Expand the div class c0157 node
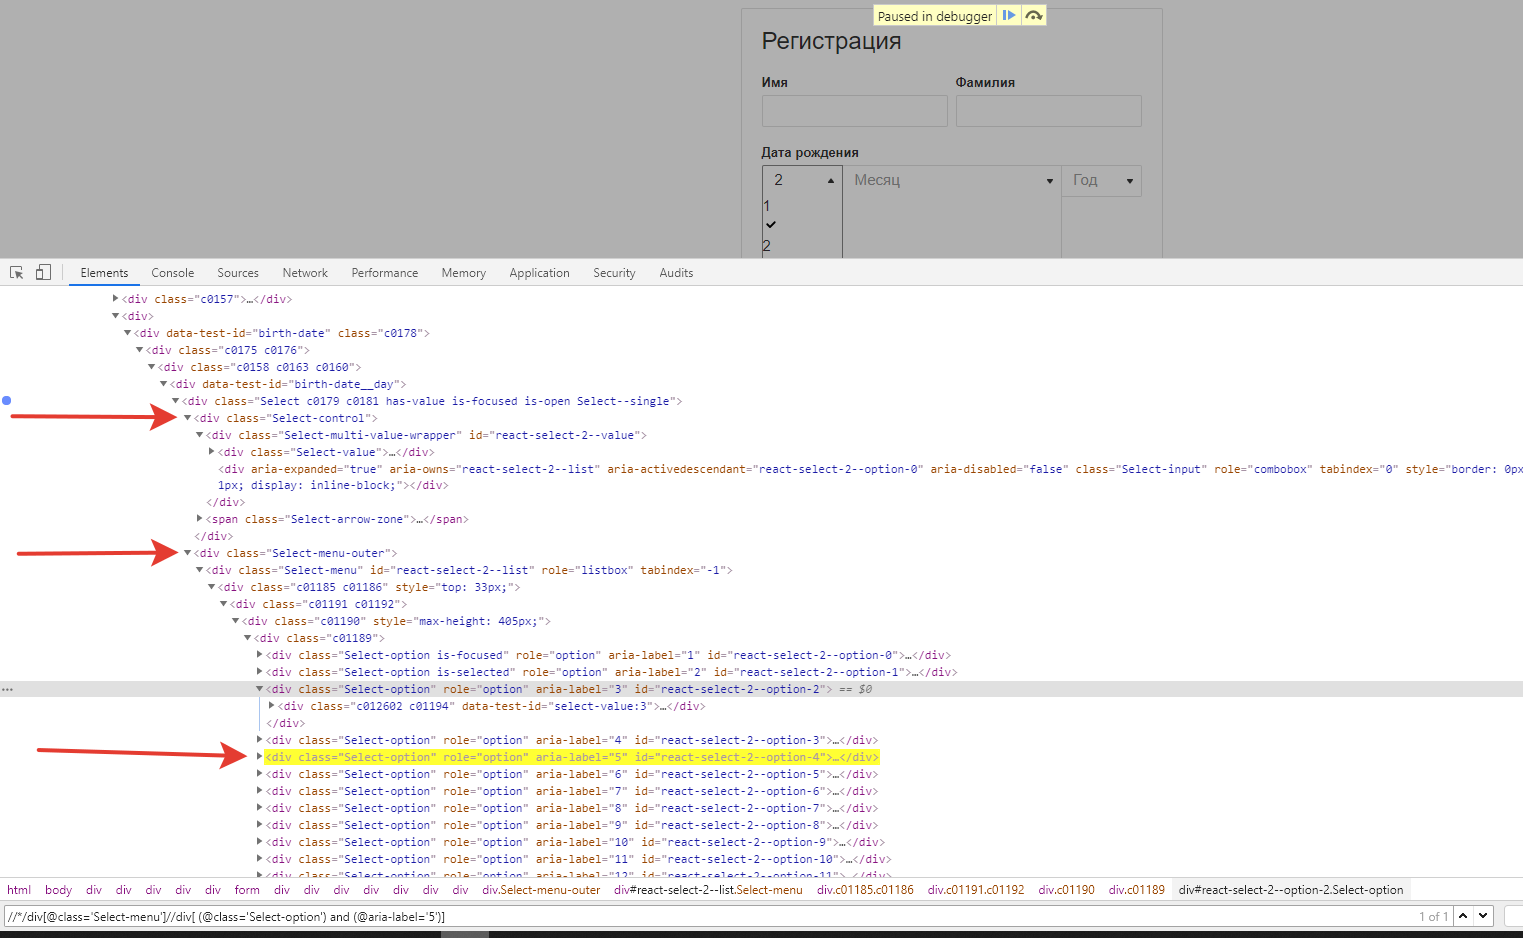 pos(116,299)
